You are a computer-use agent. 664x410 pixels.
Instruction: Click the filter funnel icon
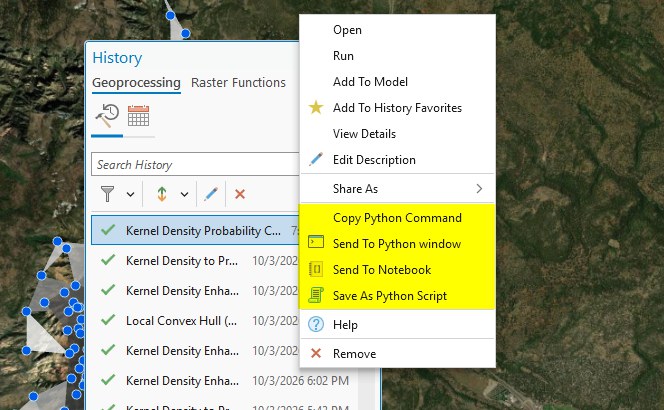tap(108, 194)
